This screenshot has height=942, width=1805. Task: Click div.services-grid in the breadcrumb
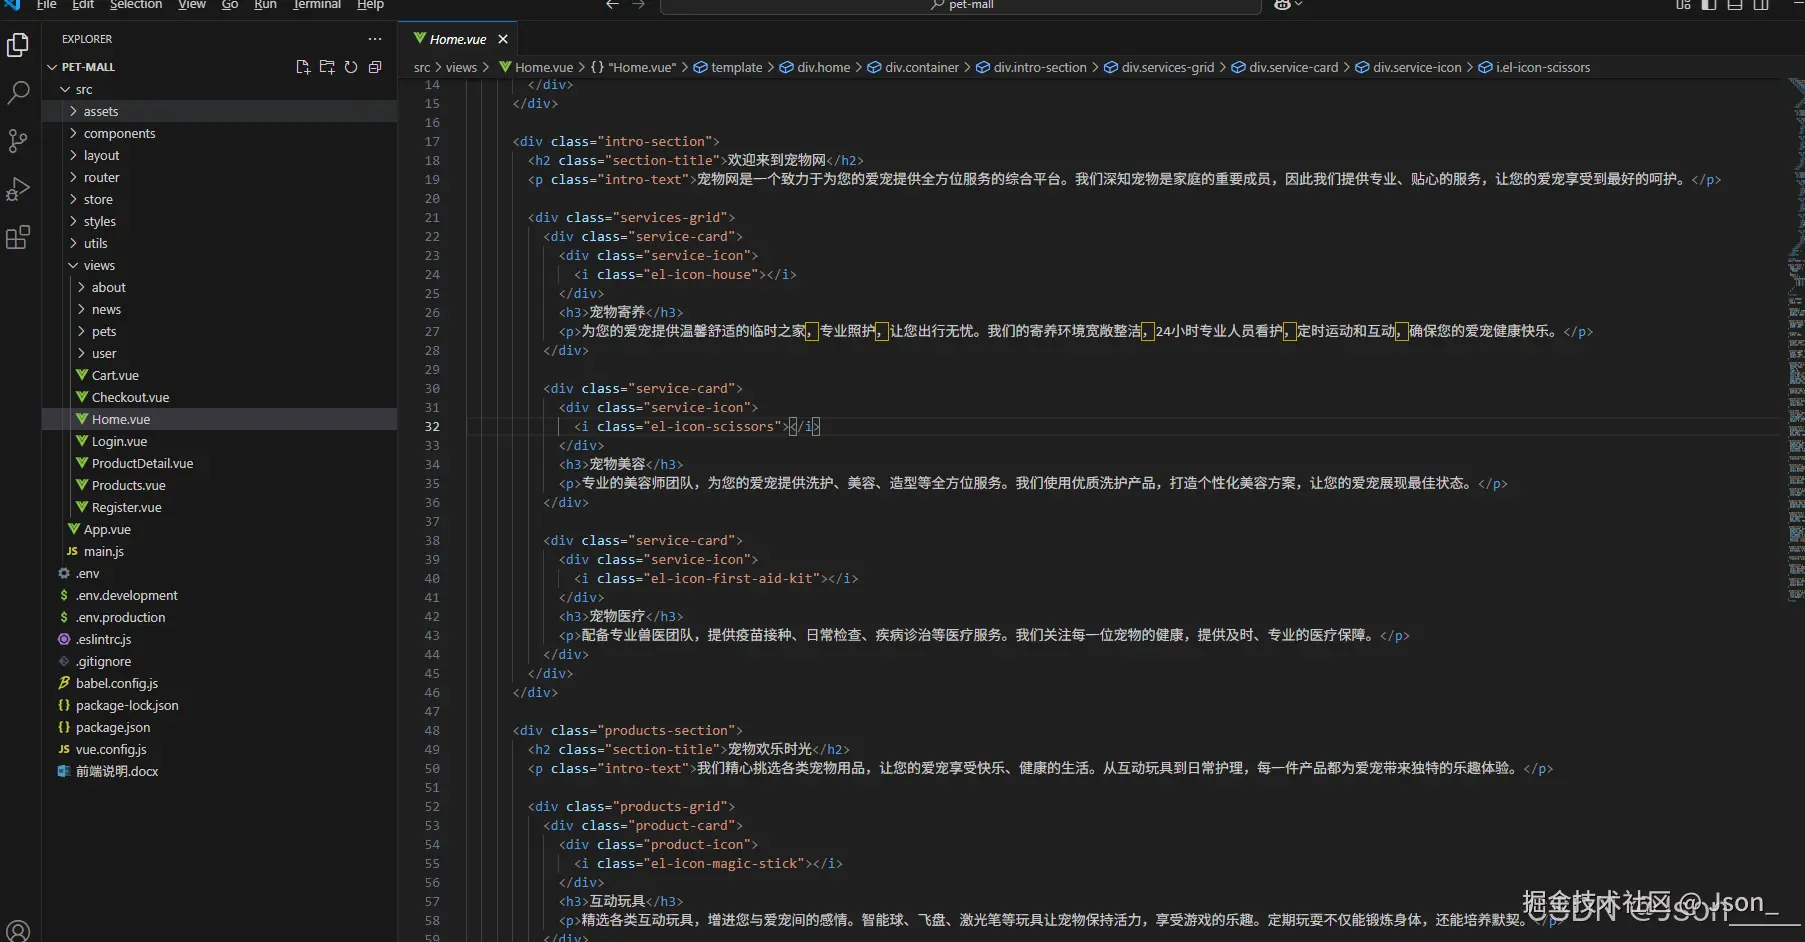[1167, 67]
